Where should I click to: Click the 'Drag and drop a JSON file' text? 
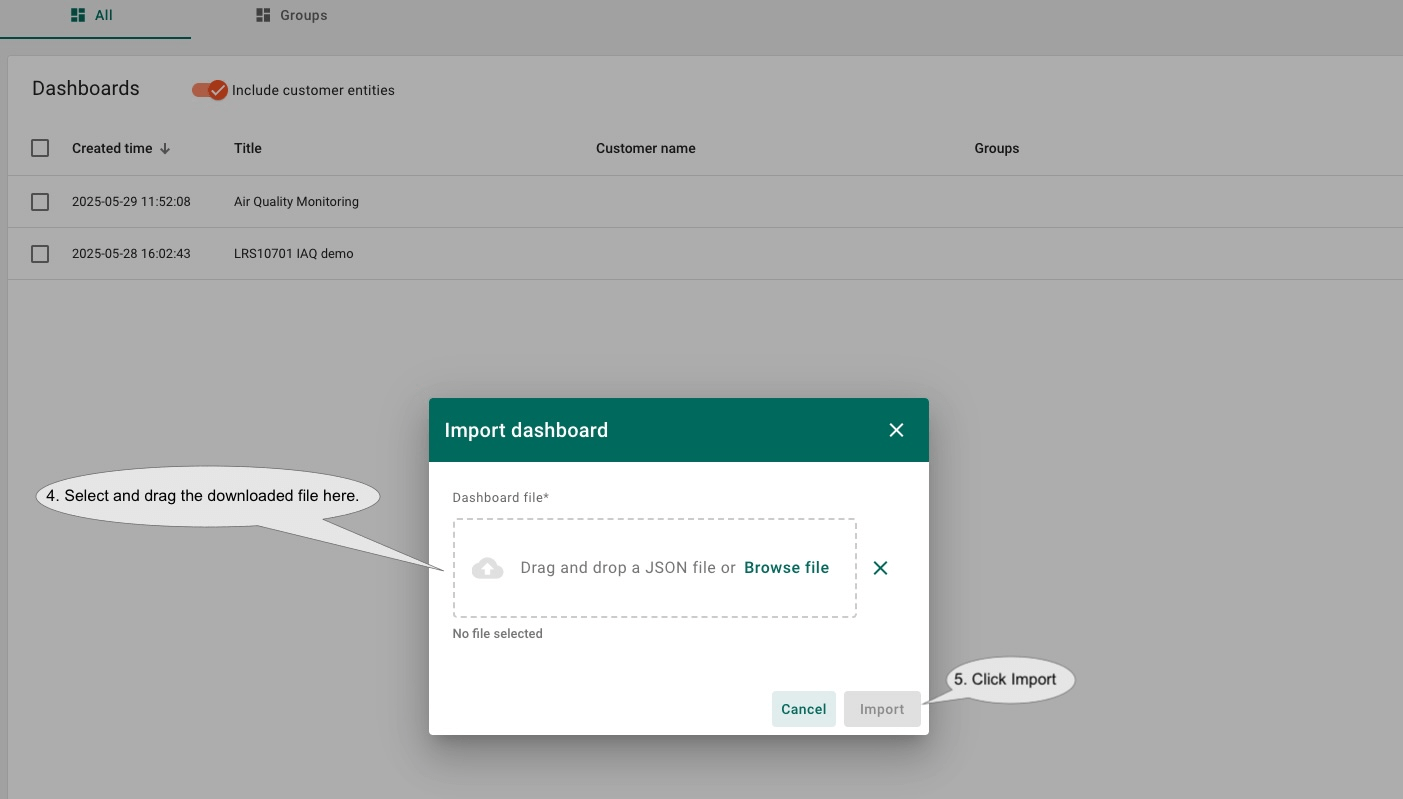click(627, 568)
